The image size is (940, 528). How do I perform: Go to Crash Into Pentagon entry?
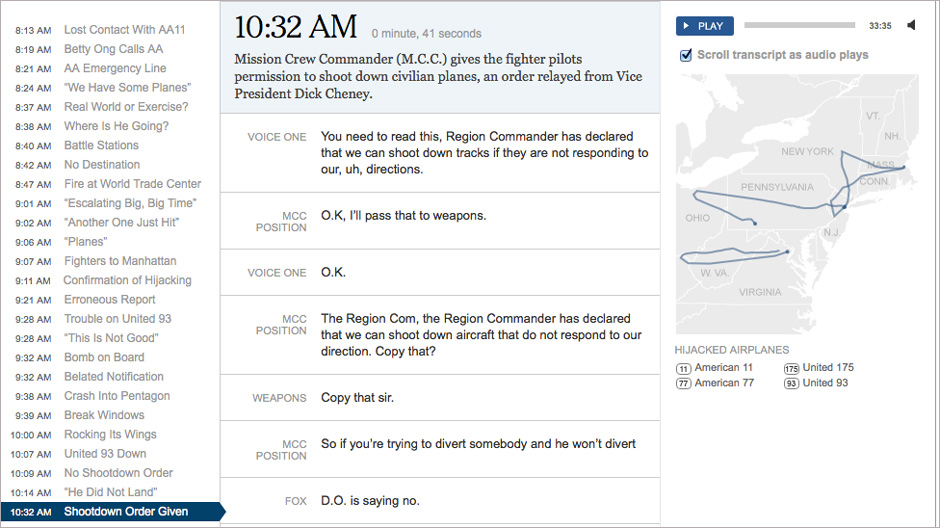[x=117, y=396]
